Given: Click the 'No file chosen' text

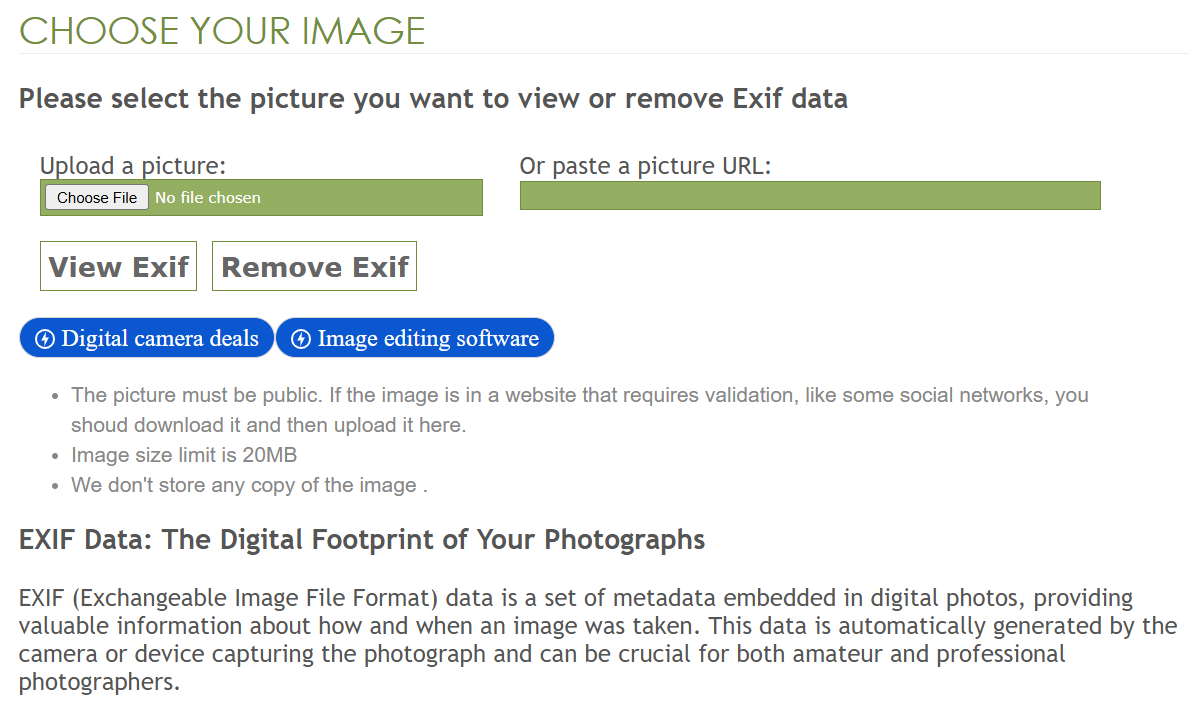Looking at the screenshot, I should pyautogui.click(x=208, y=198).
